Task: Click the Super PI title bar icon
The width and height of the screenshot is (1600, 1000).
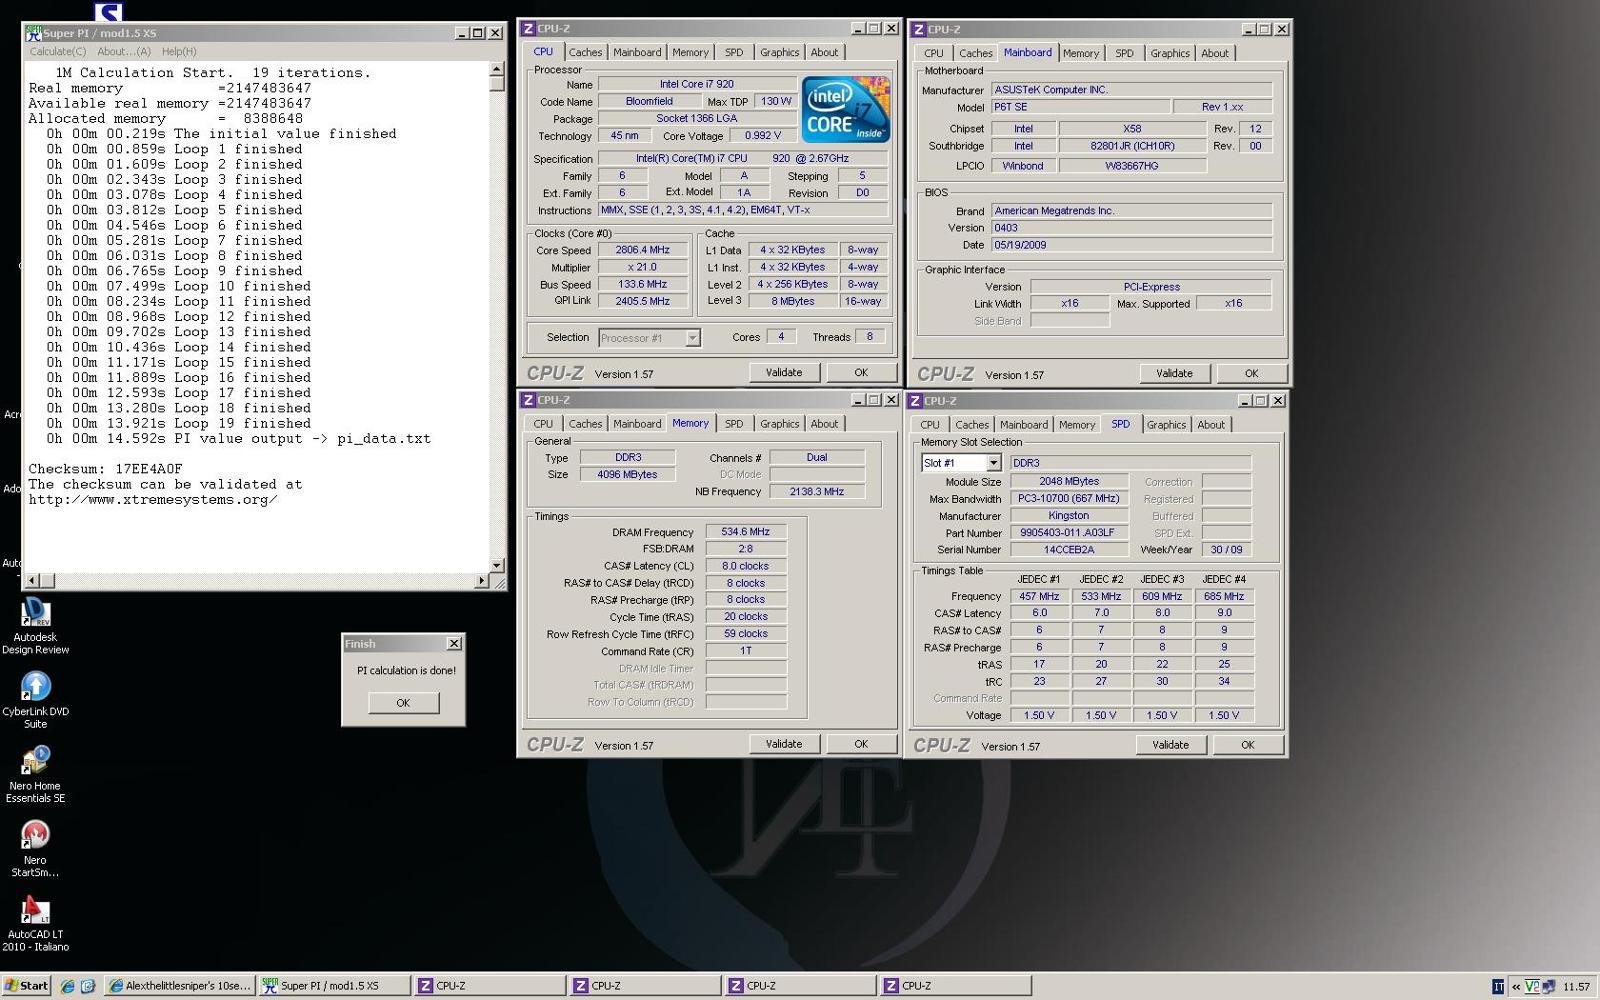Action: 33,33
